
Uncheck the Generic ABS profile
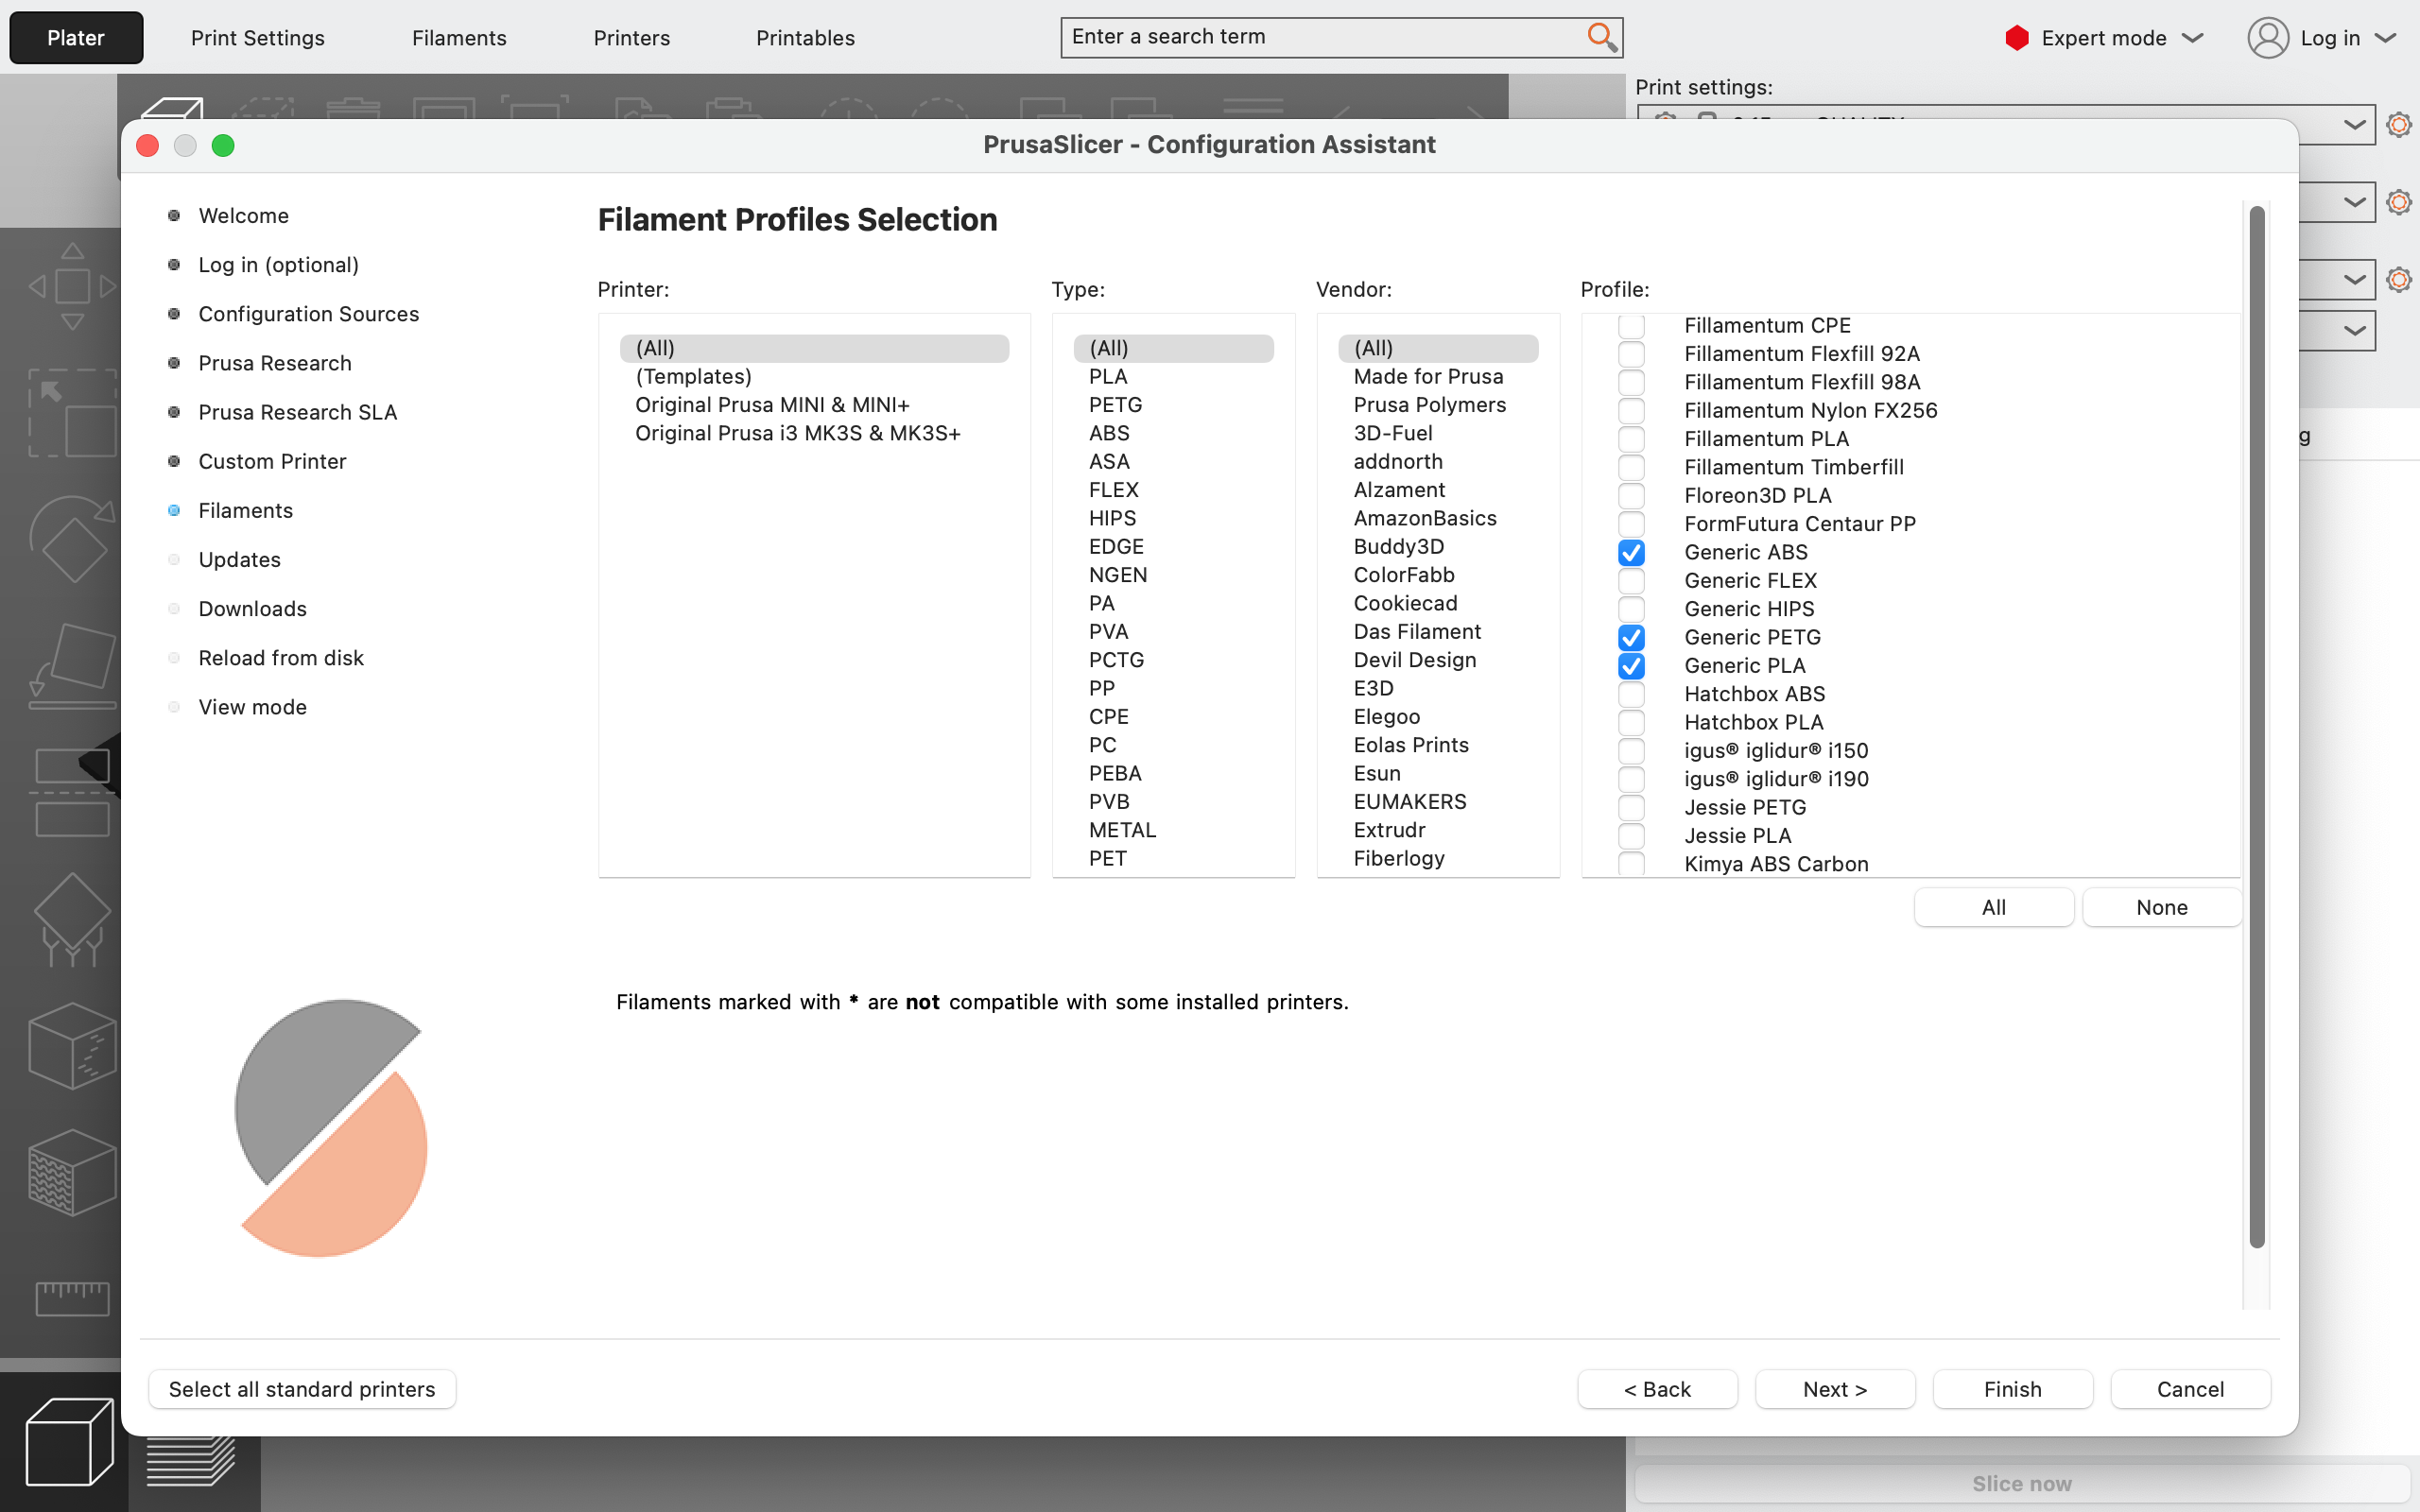(x=1631, y=553)
